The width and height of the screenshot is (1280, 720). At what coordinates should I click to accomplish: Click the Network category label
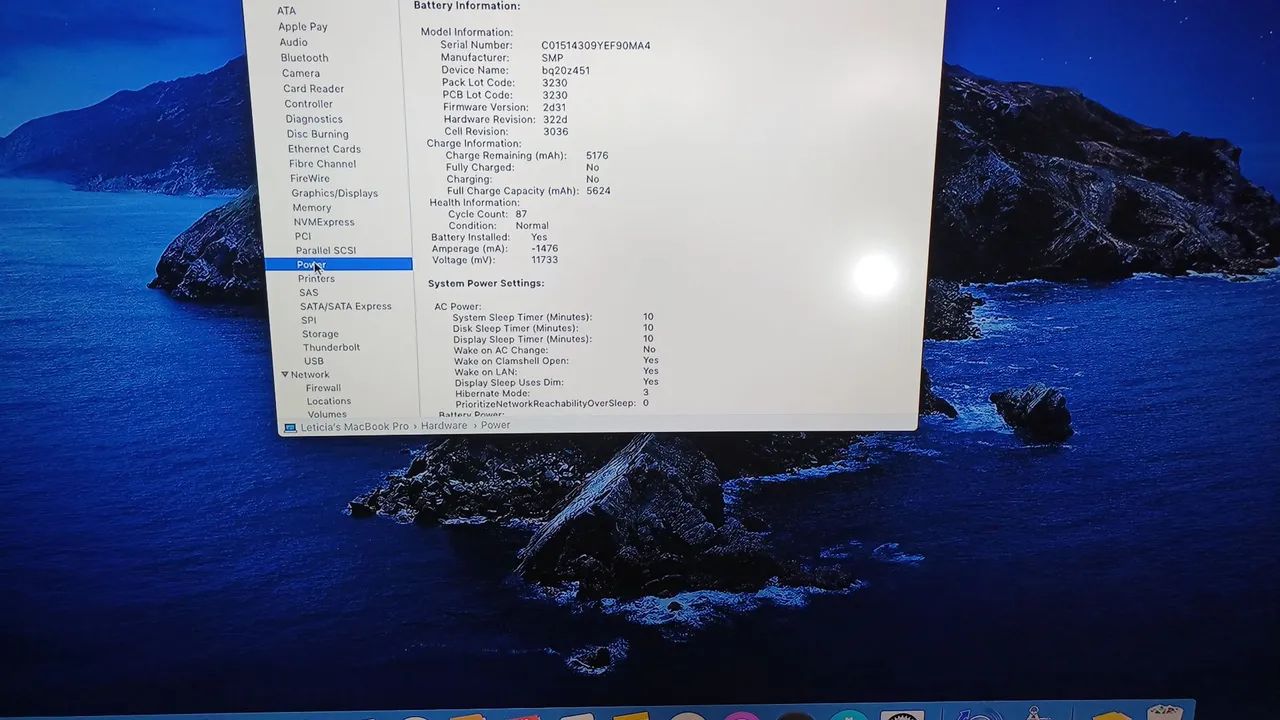pos(310,375)
